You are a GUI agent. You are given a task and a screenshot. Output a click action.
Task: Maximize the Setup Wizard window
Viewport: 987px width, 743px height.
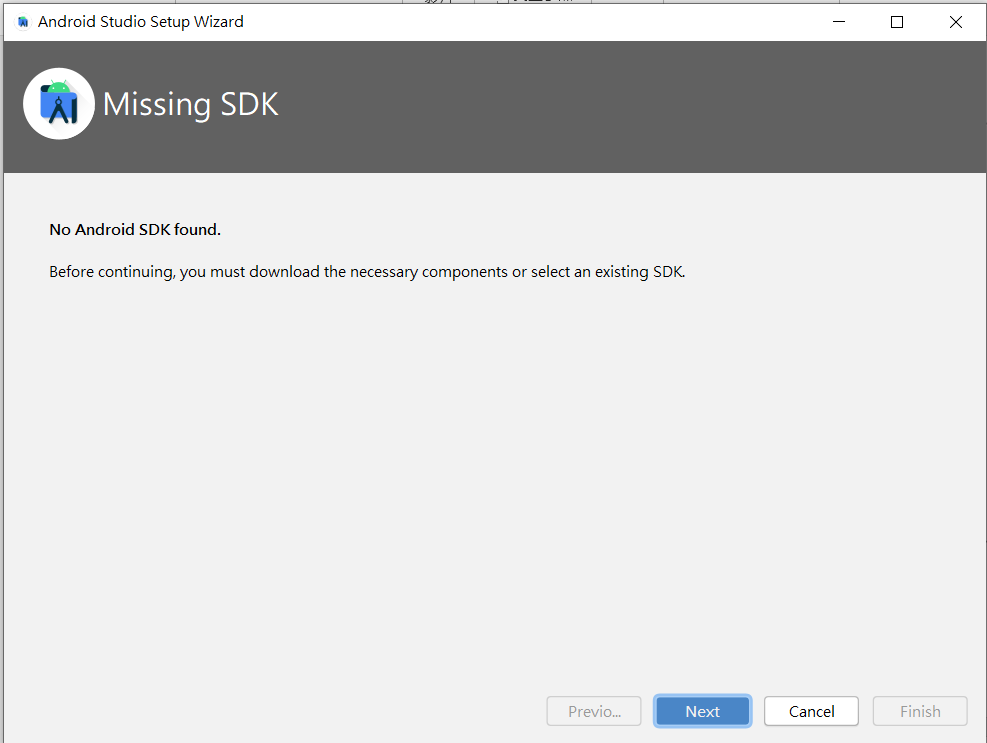click(897, 22)
